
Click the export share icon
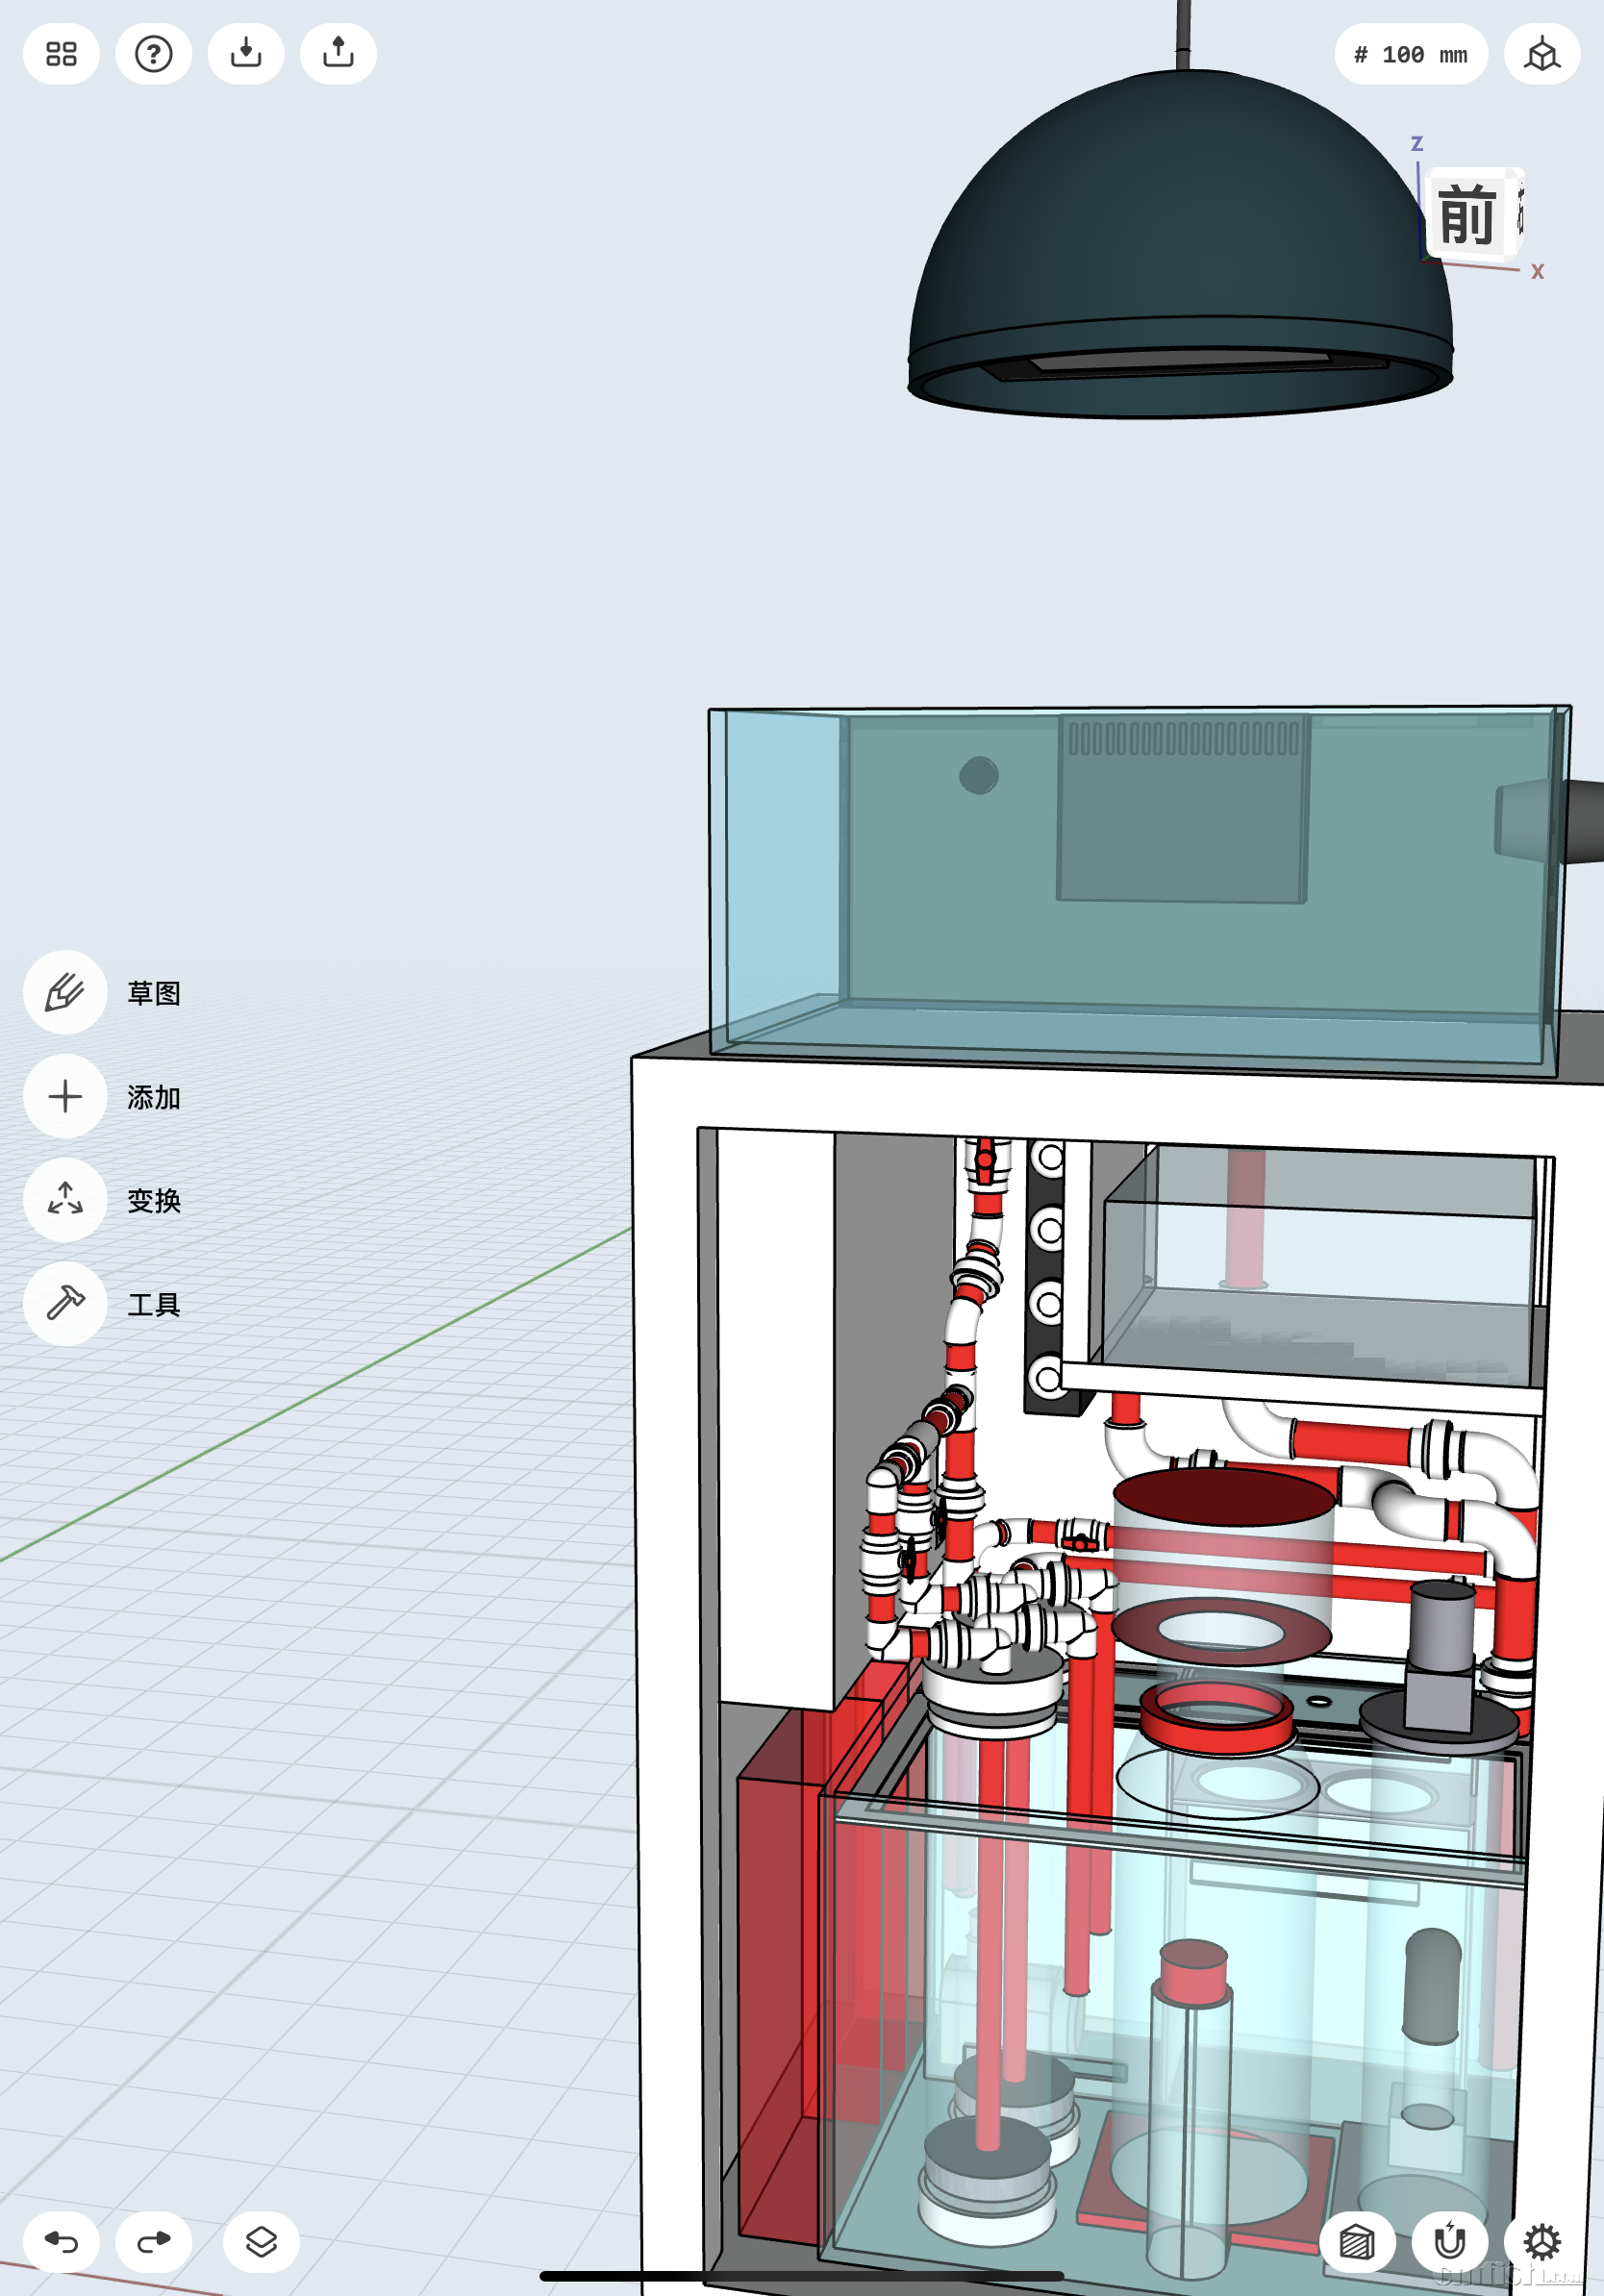338,54
